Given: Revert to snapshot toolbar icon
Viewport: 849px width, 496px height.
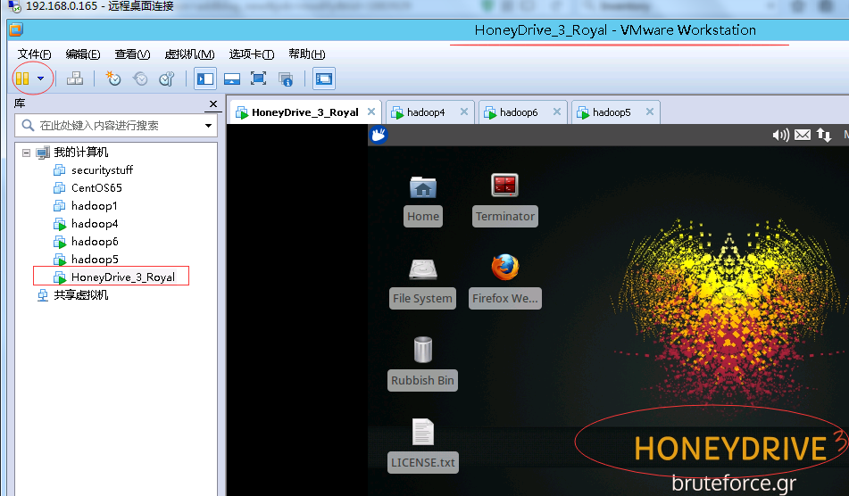Looking at the screenshot, I should [140, 79].
